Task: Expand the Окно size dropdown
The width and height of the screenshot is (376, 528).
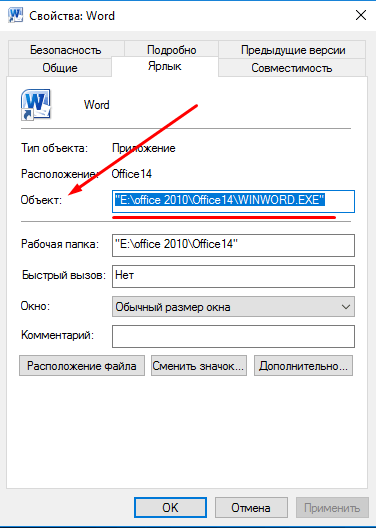Action: coord(233,307)
